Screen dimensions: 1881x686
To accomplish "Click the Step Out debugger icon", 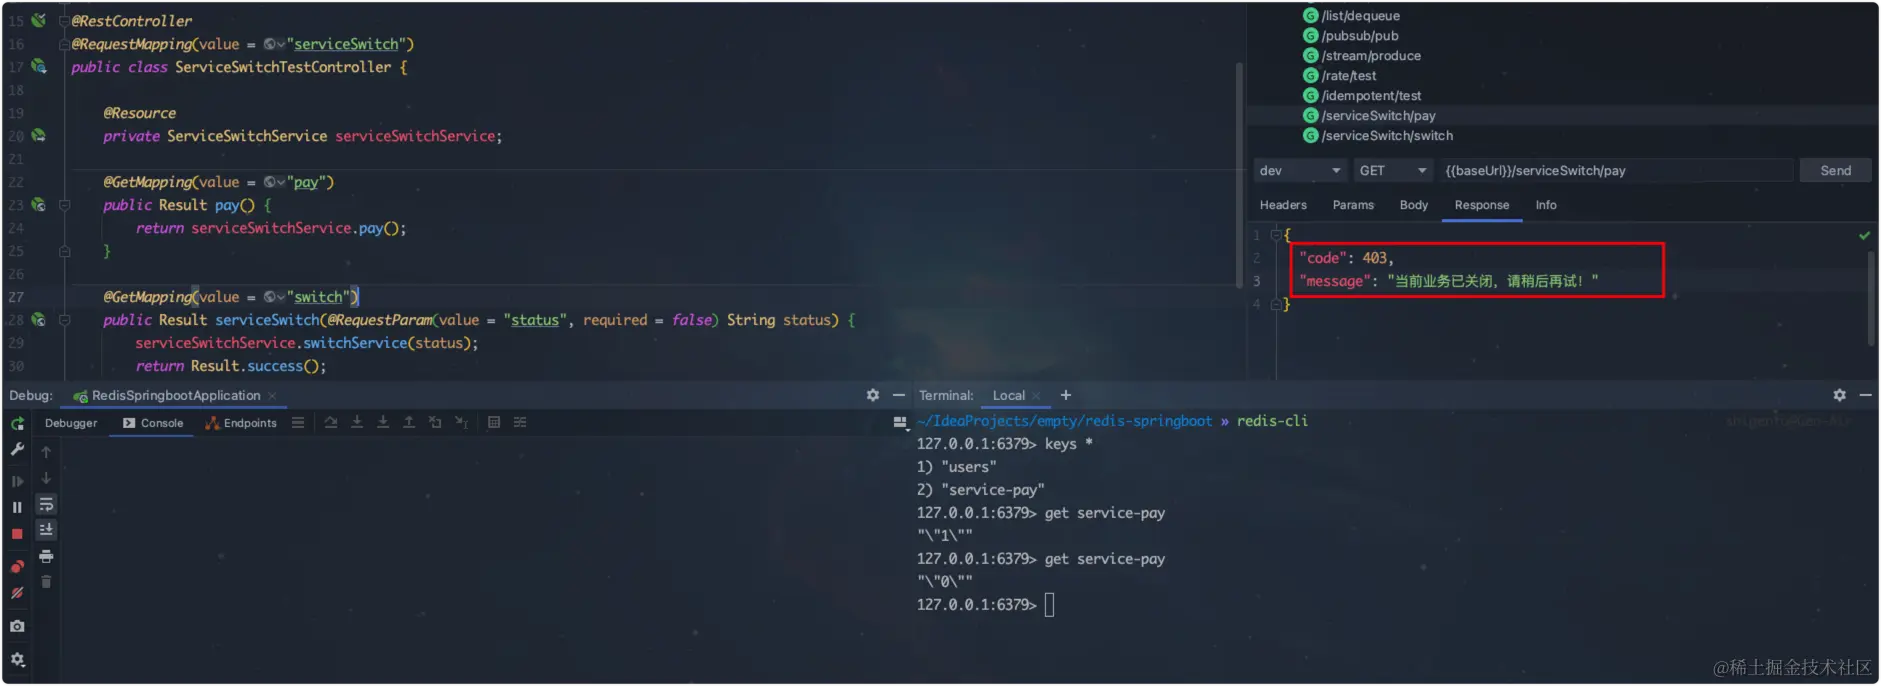I will [409, 422].
